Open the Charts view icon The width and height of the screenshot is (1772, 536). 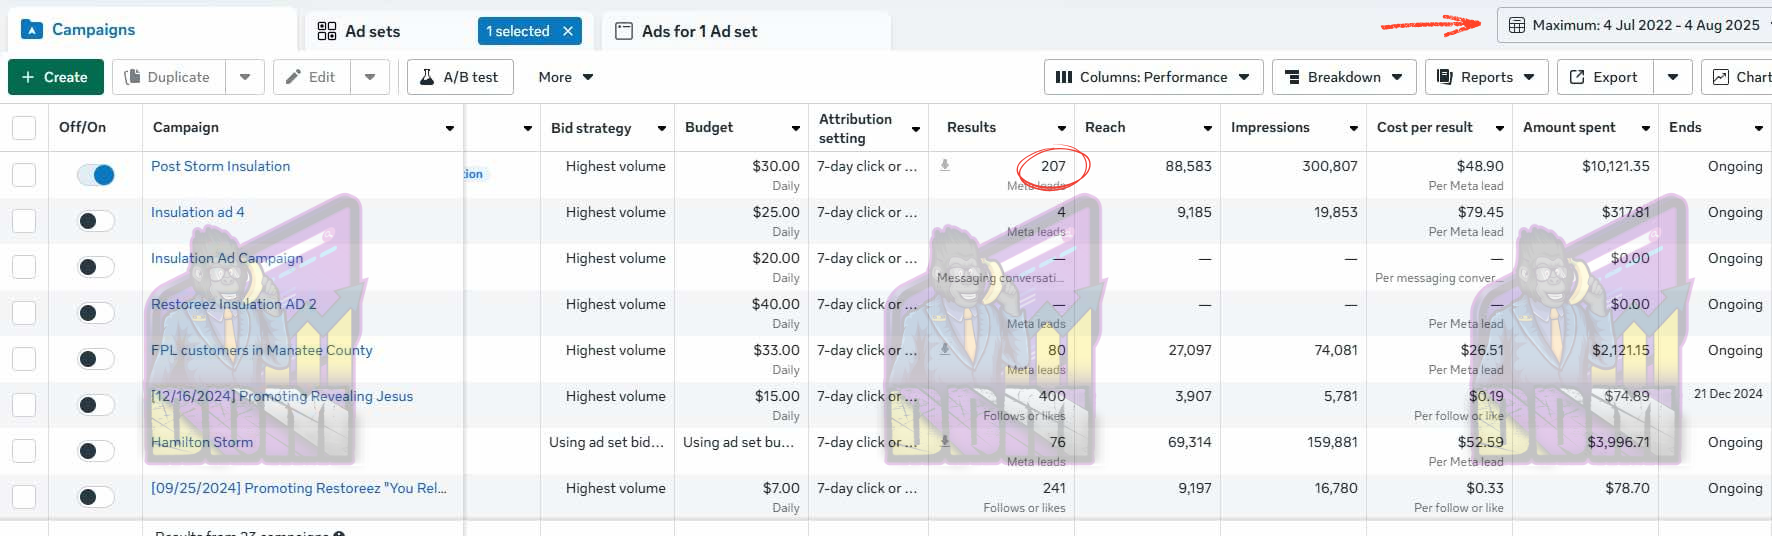(1721, 77)
